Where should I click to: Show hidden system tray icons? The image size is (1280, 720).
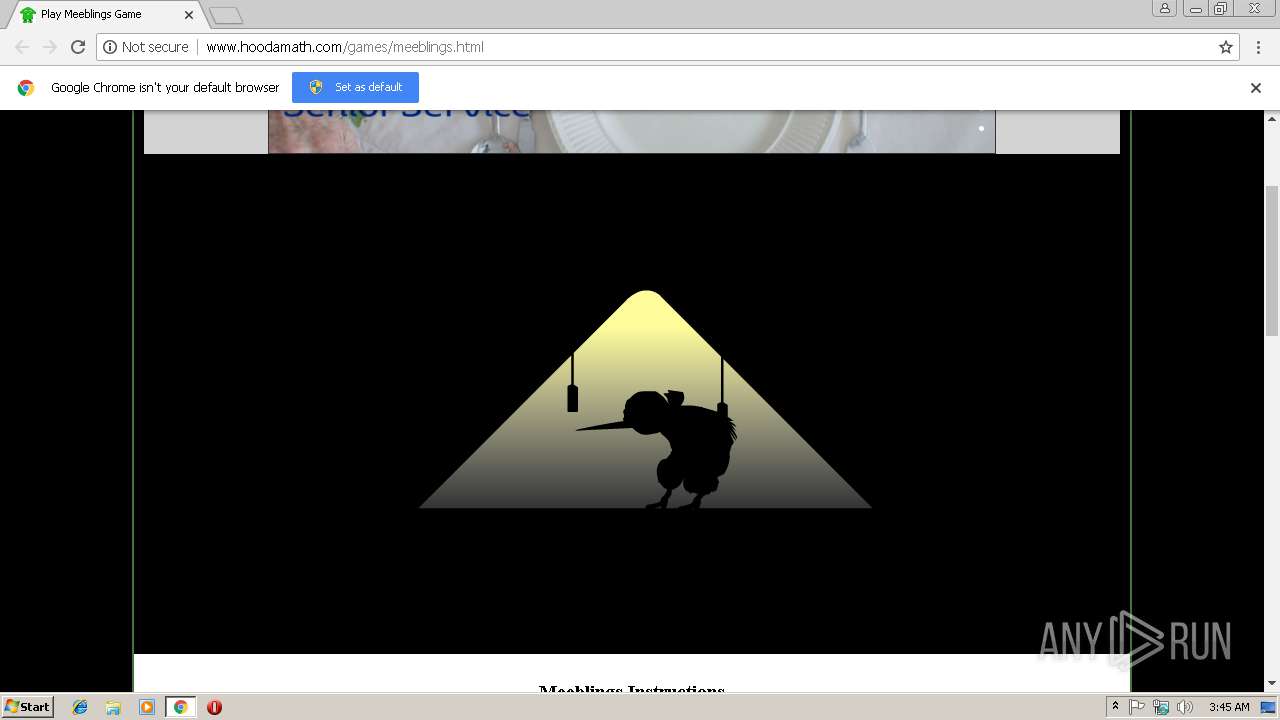[1115, 707]
